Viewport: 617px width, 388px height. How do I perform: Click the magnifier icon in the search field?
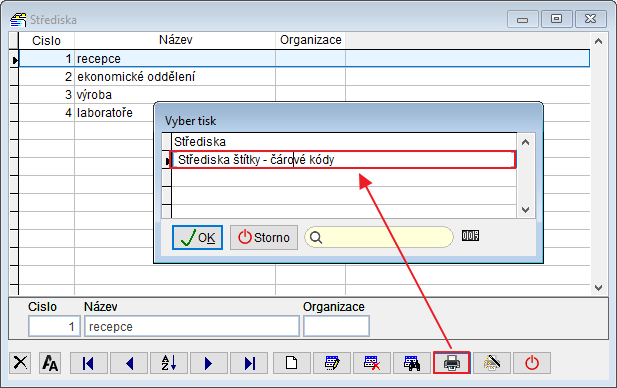click(x=316, y=237)
